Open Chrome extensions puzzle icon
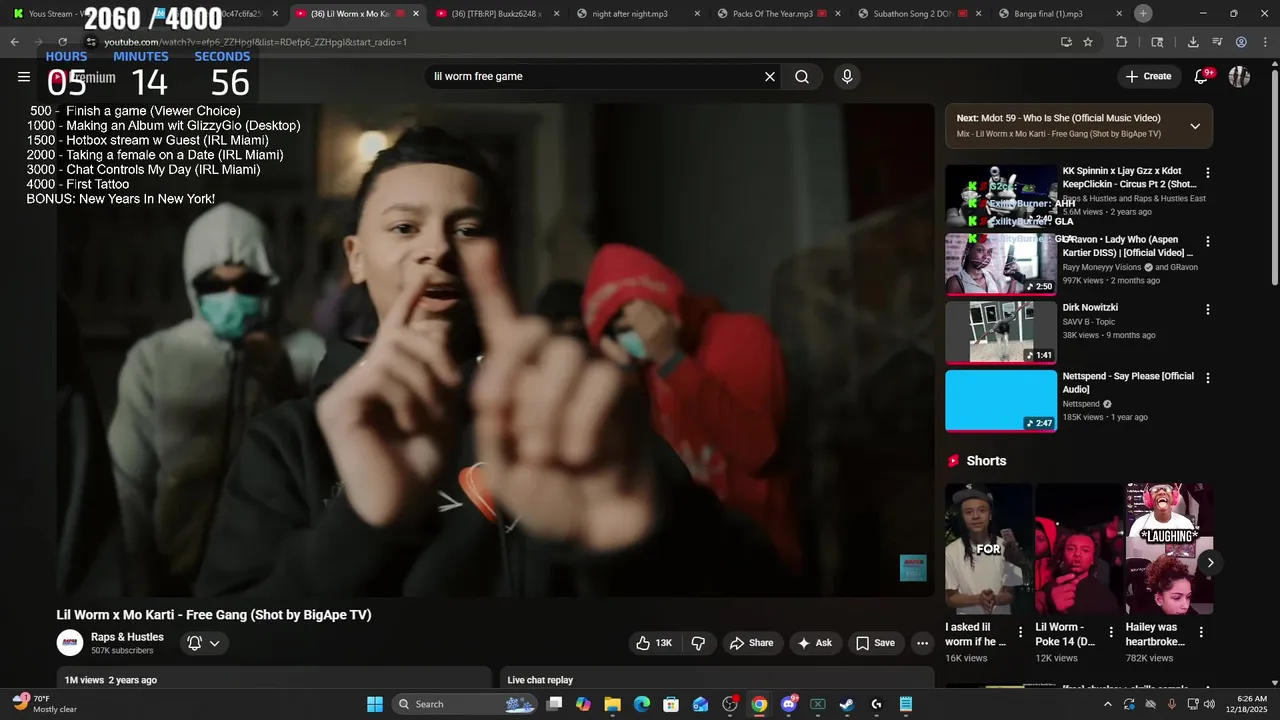The height and width of the screenshot is (720, 1280). pyautogui.click(x=1121, y=42)
